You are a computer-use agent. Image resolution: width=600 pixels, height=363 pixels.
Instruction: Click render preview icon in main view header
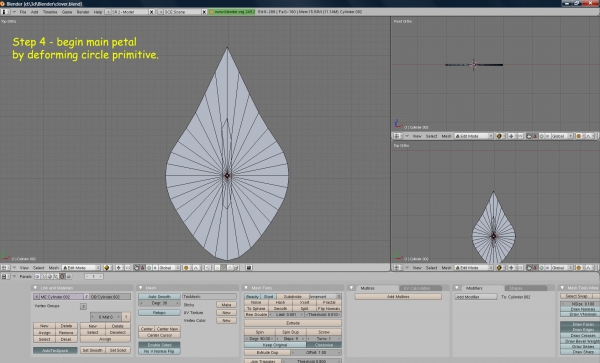click(249, 268)
